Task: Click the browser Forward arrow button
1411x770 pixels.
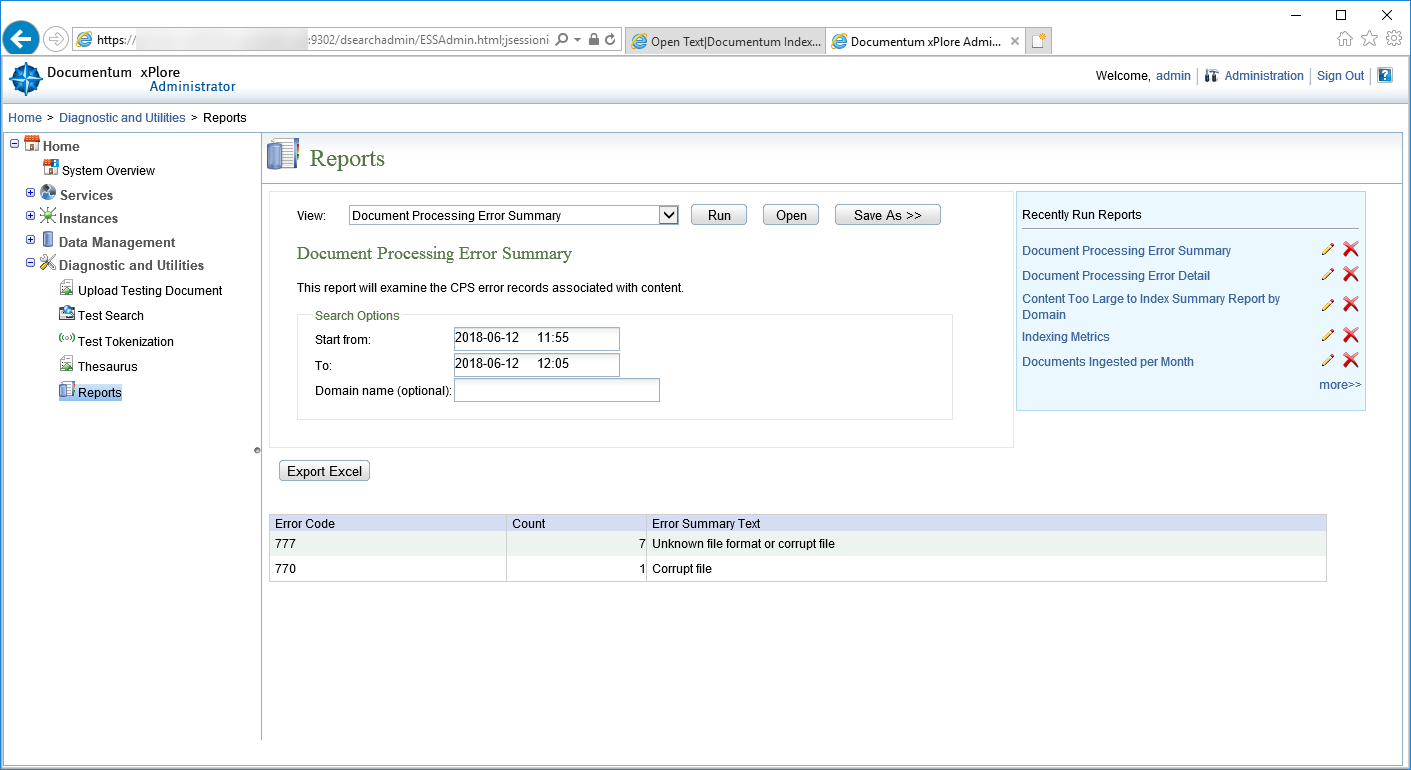Action: pos(56,39)
